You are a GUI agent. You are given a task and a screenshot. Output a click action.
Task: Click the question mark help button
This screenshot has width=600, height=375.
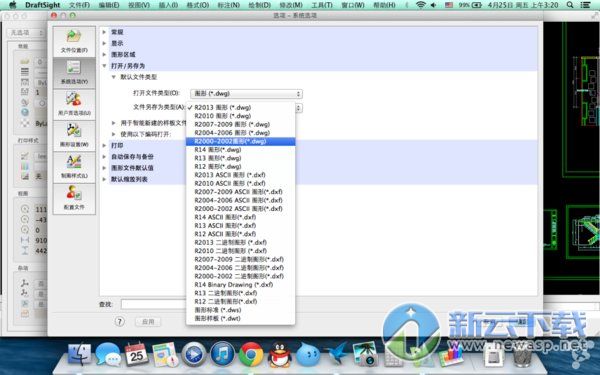pyautogui.click(x=120, y=321)
